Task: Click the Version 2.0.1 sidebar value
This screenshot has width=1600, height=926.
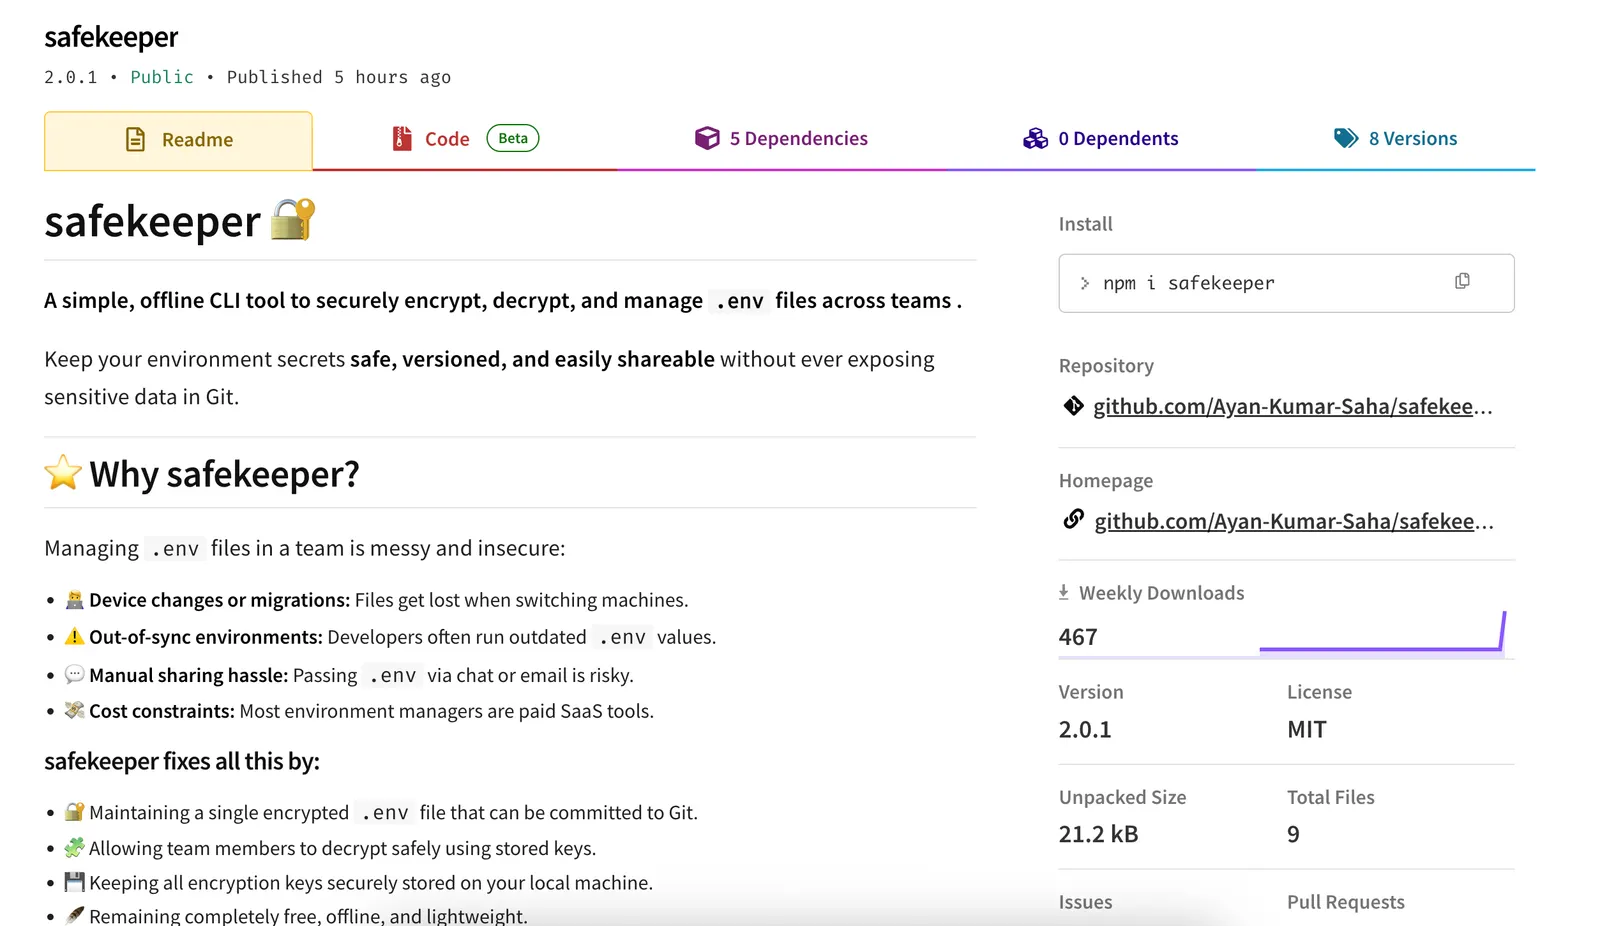Action: click(x=1085, y=730)
